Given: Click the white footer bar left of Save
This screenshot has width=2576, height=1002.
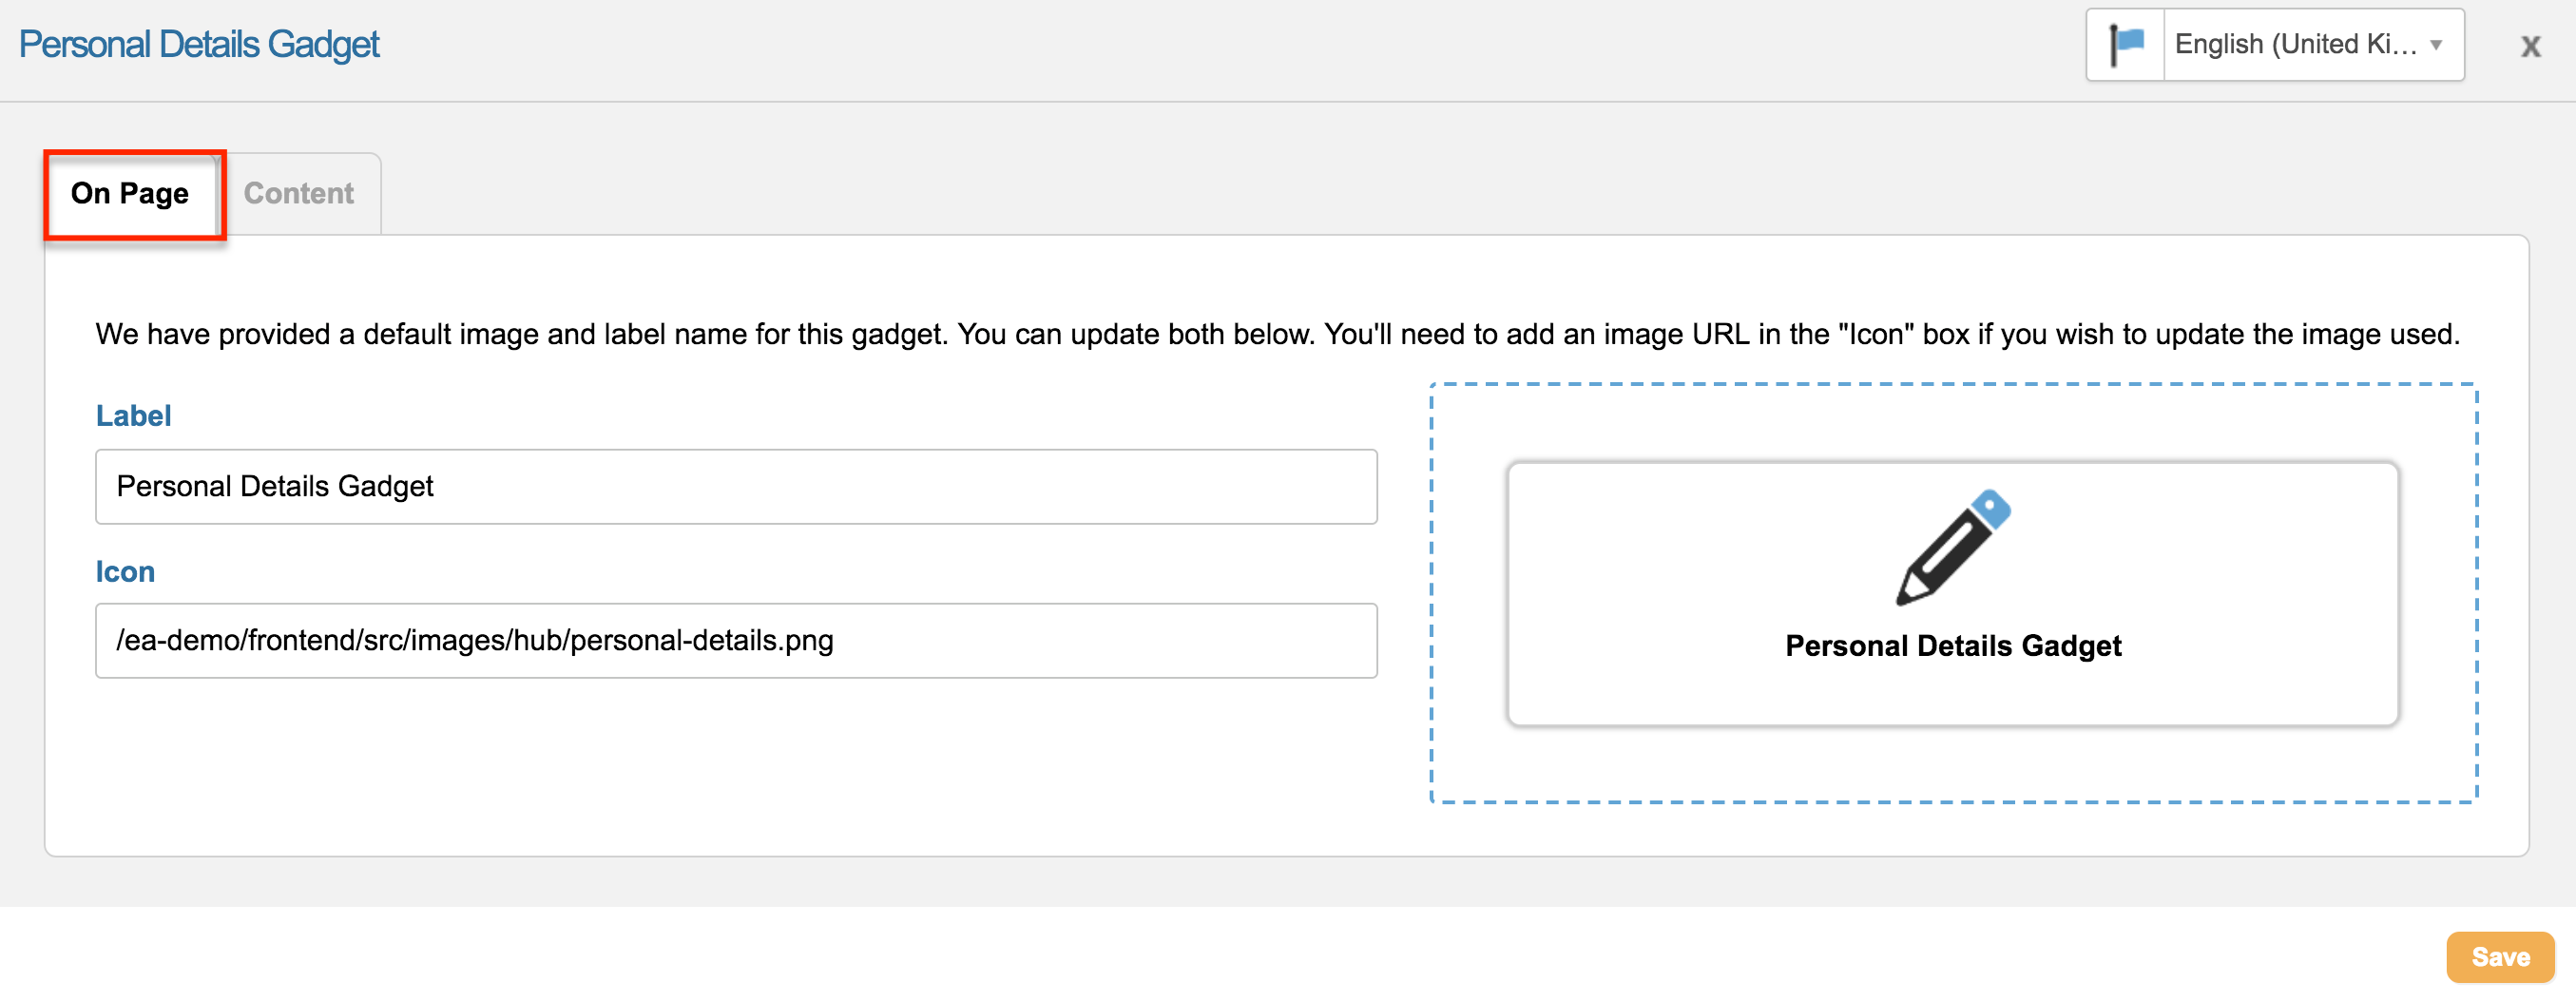Looking at the screenshot, I should pyautogui.click(x=1200, y=956).
